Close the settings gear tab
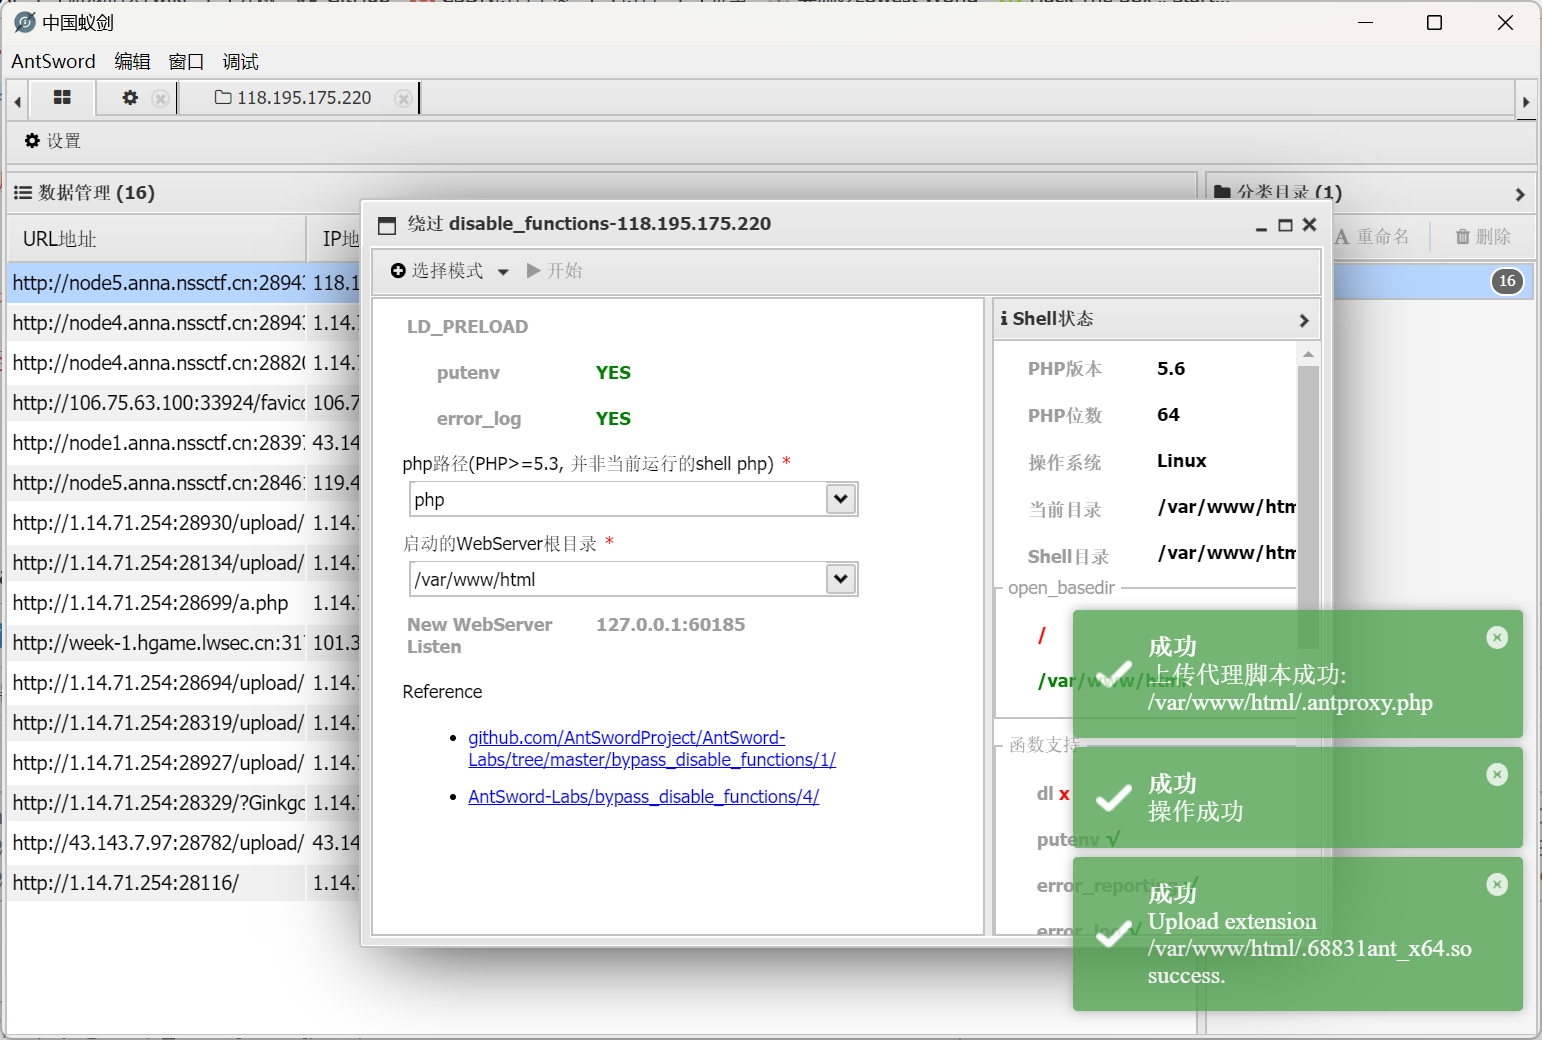The image size is (1542, 1040). click(160, 98)
